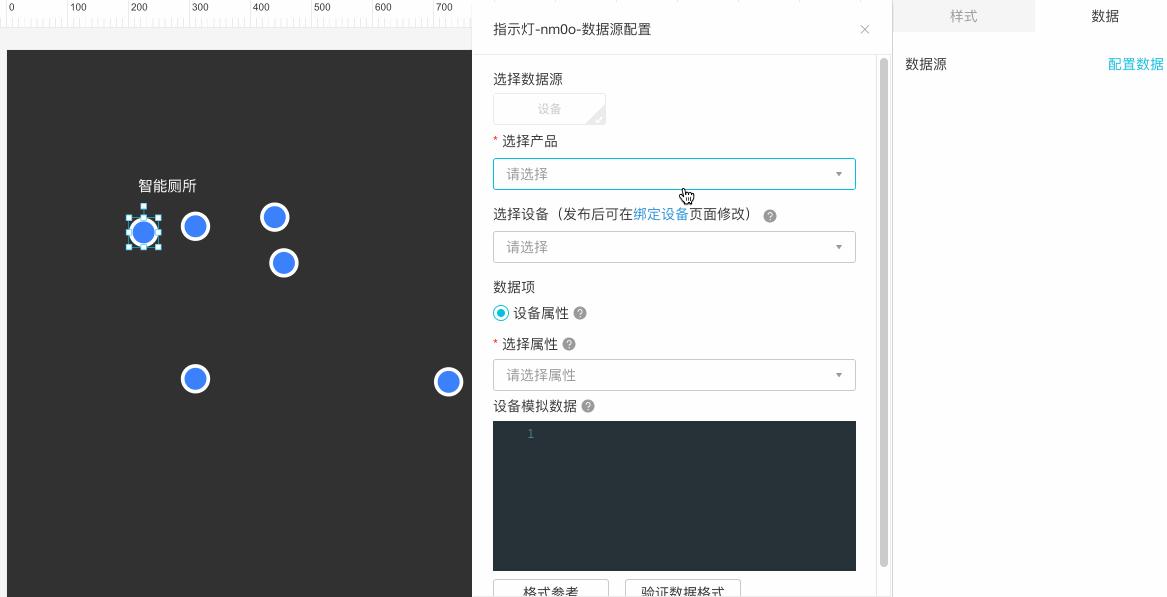1167x597 pixels.
Task: Close the 指示灯-nm0o-数据源配置 dialog
Action: (864, 30)
